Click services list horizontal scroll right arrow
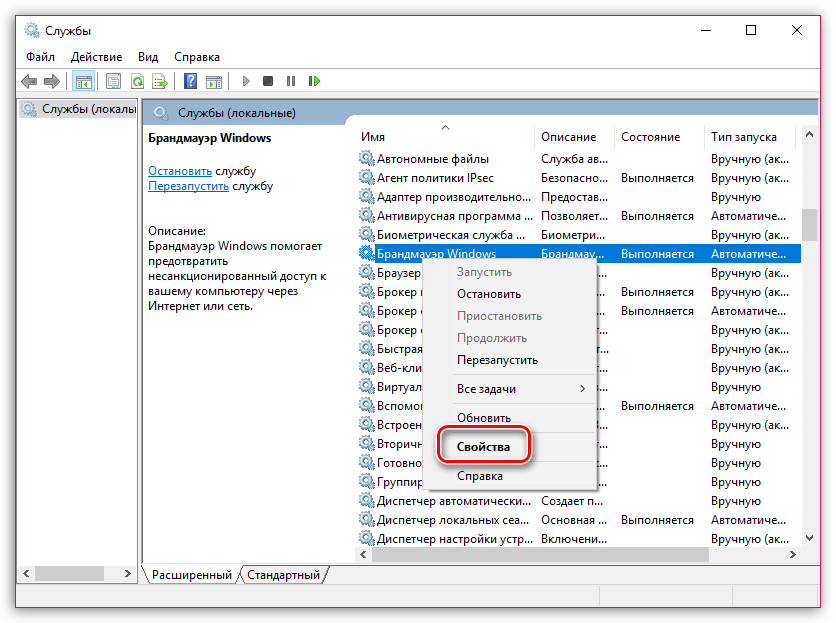836x623 pixels. [793, 555]
